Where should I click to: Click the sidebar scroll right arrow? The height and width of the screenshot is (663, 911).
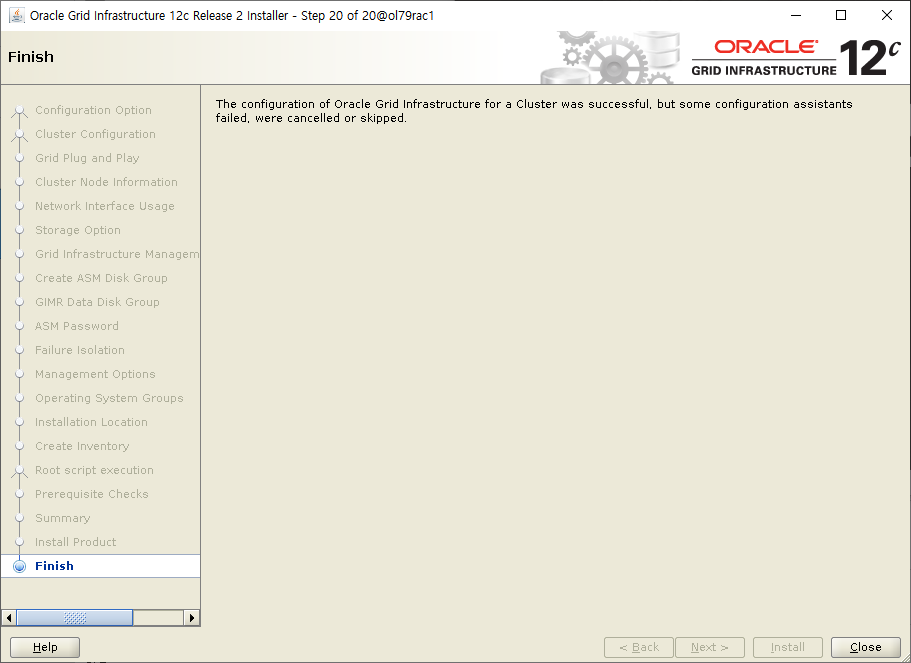pos(192,617)
